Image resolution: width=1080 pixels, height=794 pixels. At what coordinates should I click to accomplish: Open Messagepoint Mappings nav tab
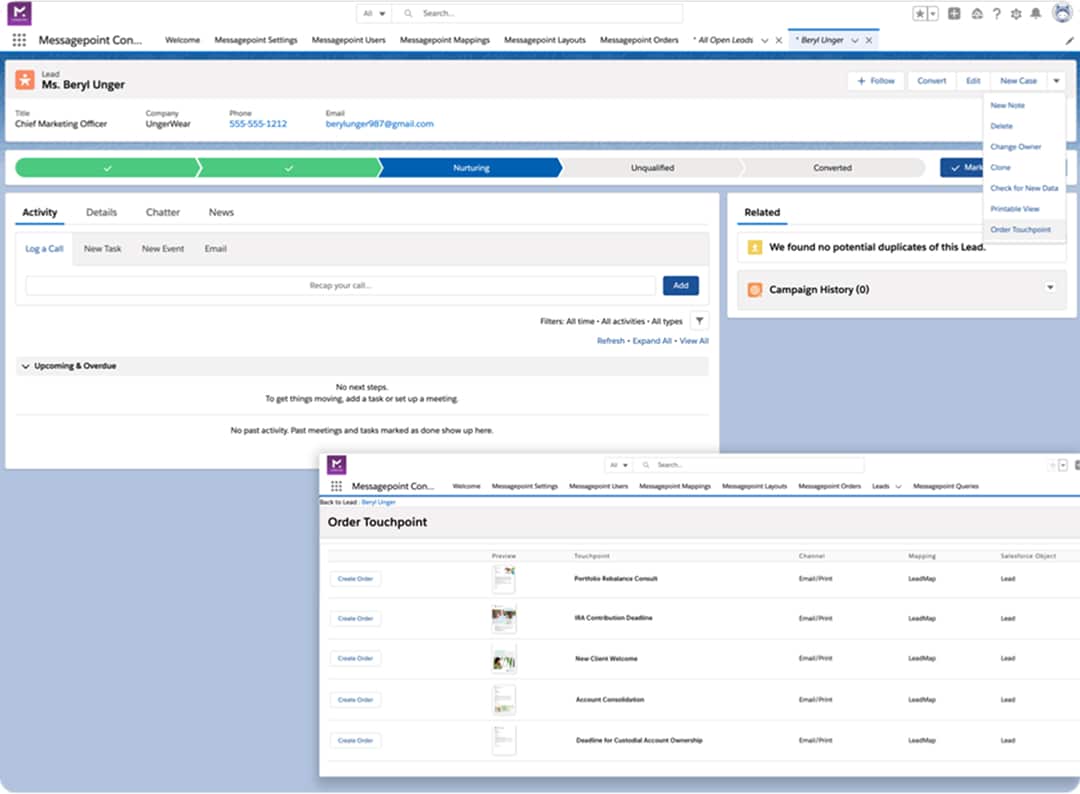pos(444,40)
